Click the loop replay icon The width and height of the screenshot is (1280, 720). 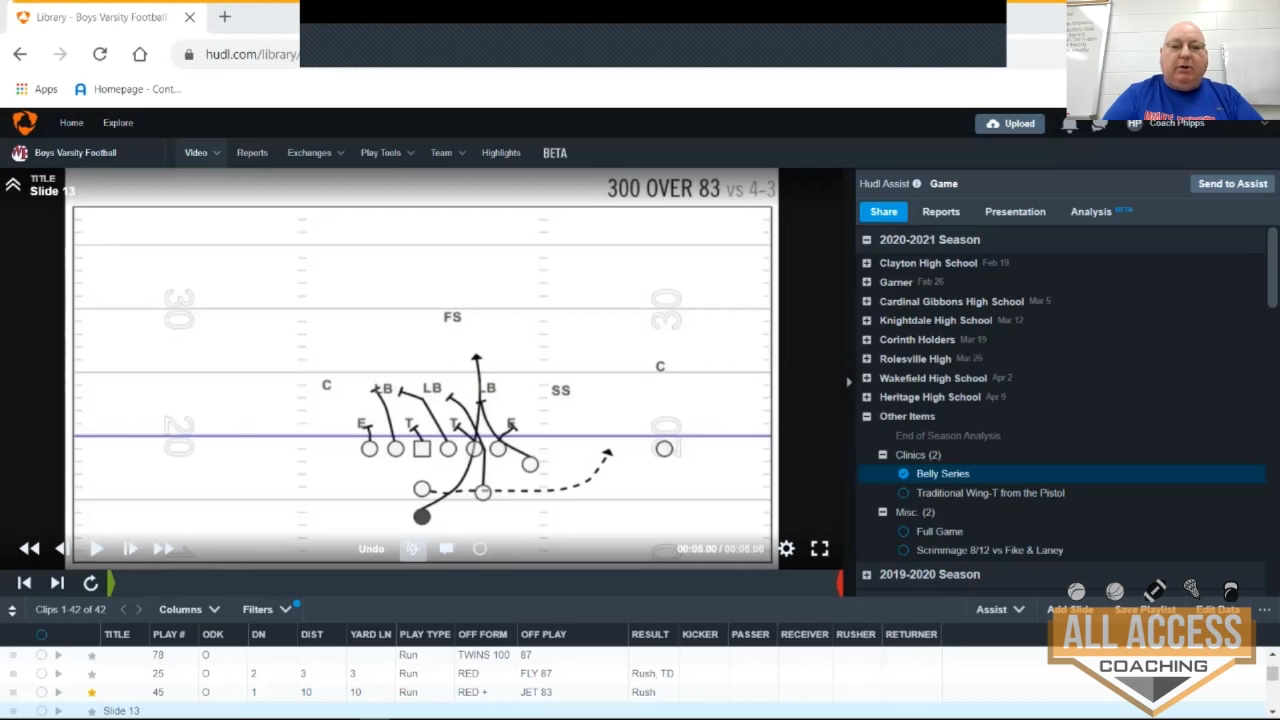(91, 583)
